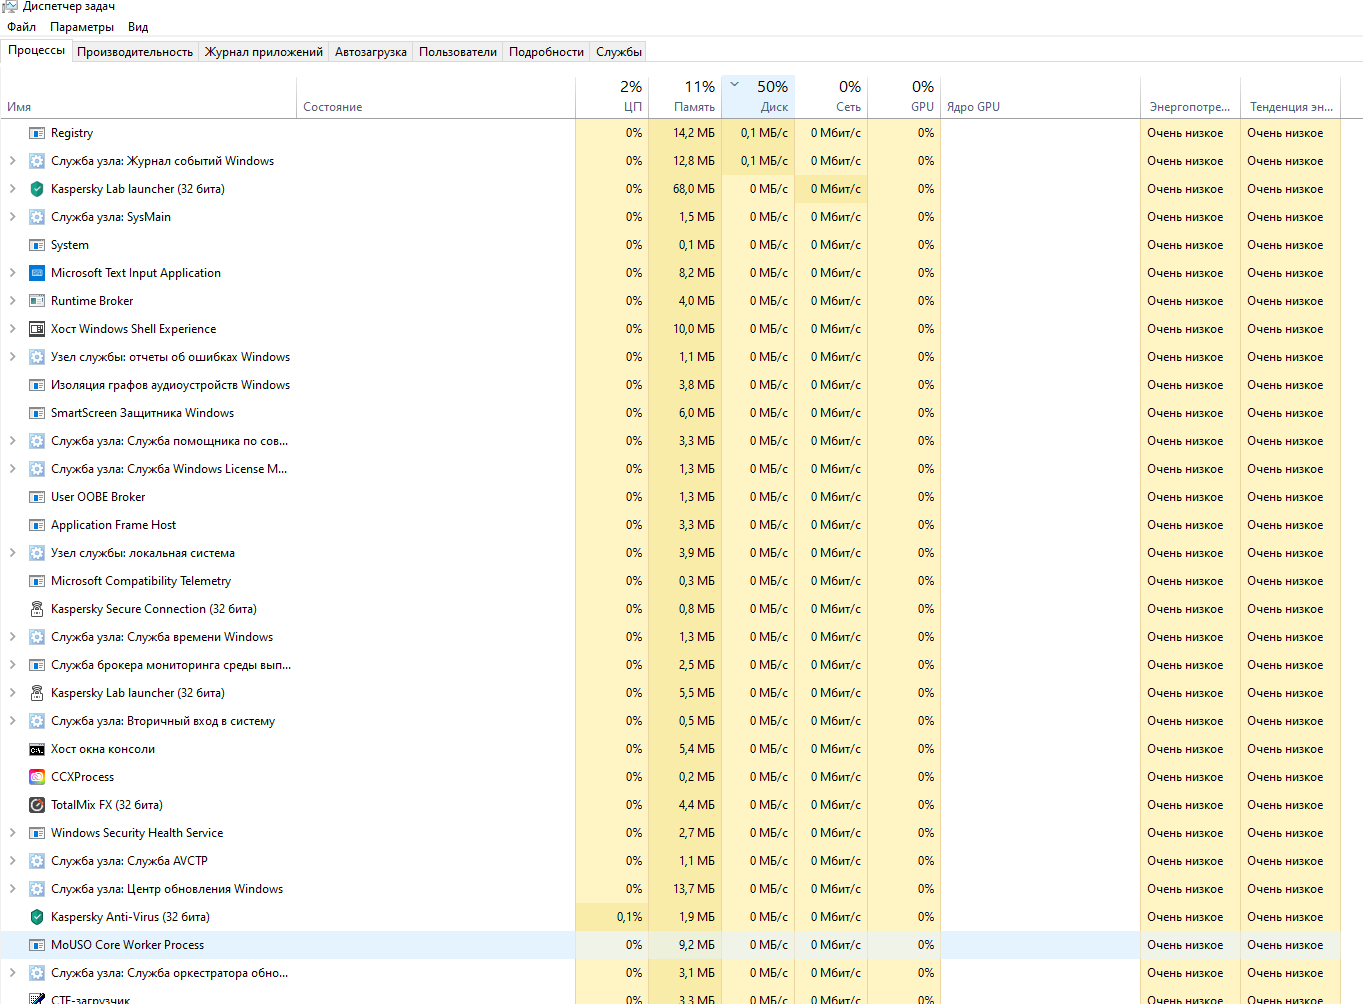Screen dimensions: 1363x1004
Task: Open the Файл menu
Action: 21,27
